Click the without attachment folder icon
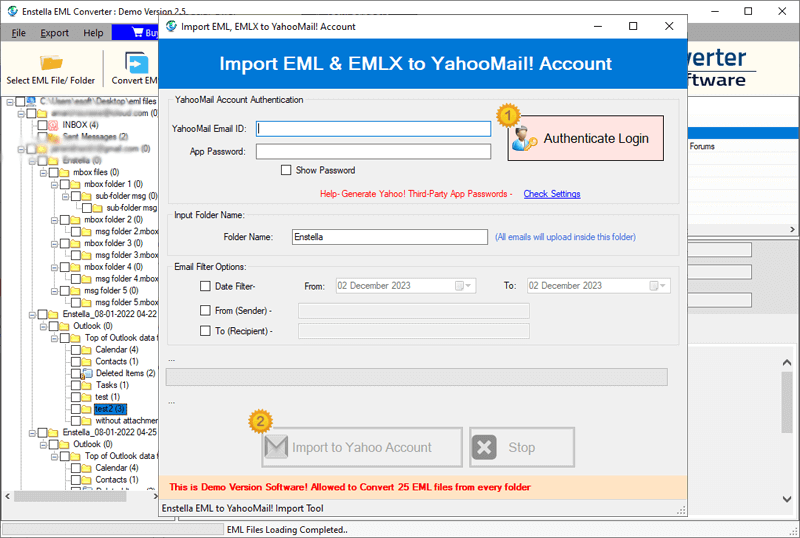800x538 pixels. click(x=87, y=421)
